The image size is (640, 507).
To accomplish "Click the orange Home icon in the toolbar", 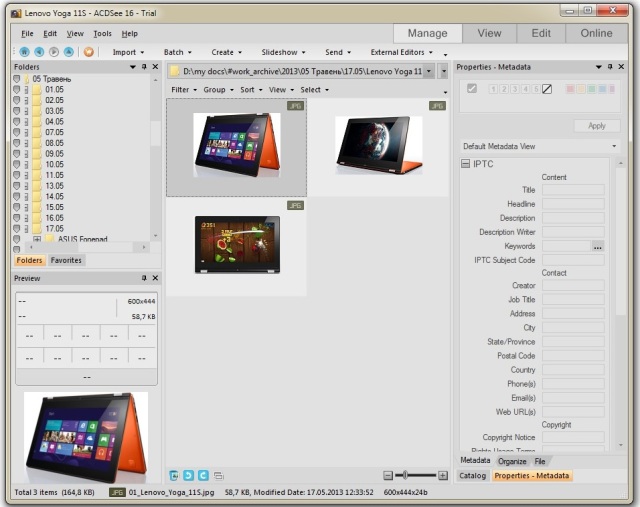I will pos(89,52).
